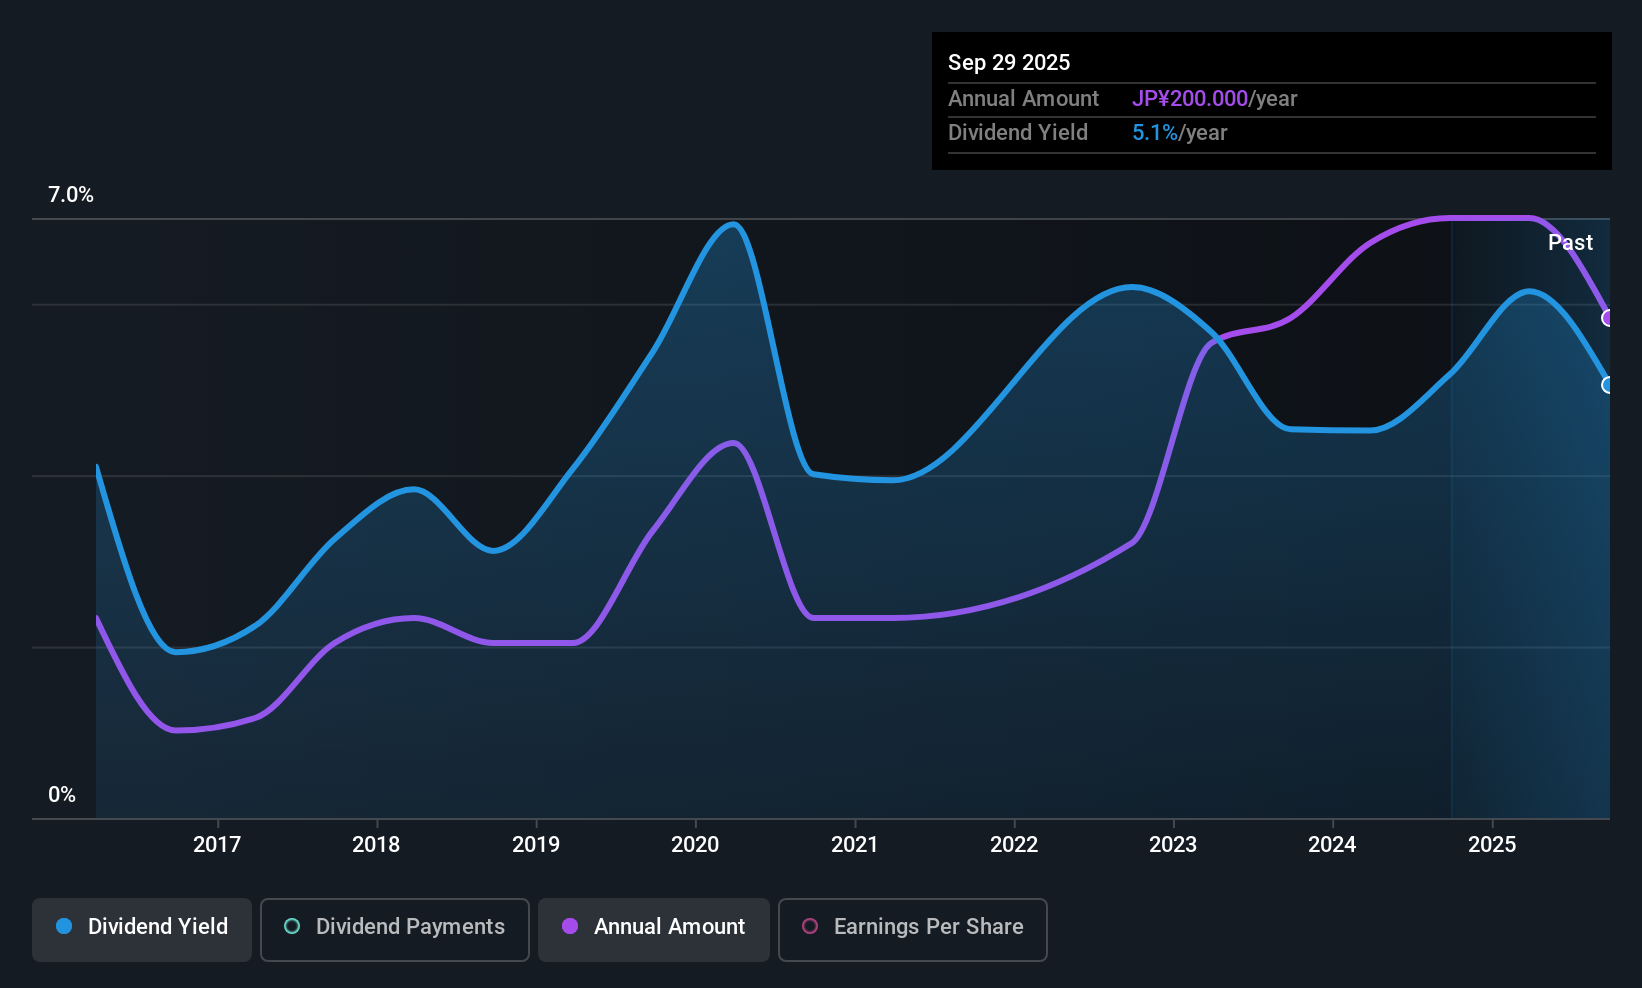Click the 2025 x-axis label

1492,845
